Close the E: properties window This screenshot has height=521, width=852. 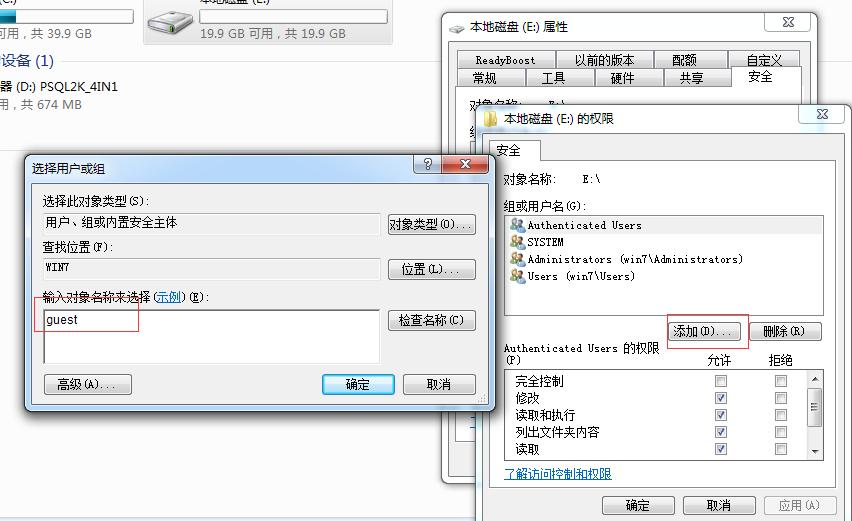coord(788,22)
